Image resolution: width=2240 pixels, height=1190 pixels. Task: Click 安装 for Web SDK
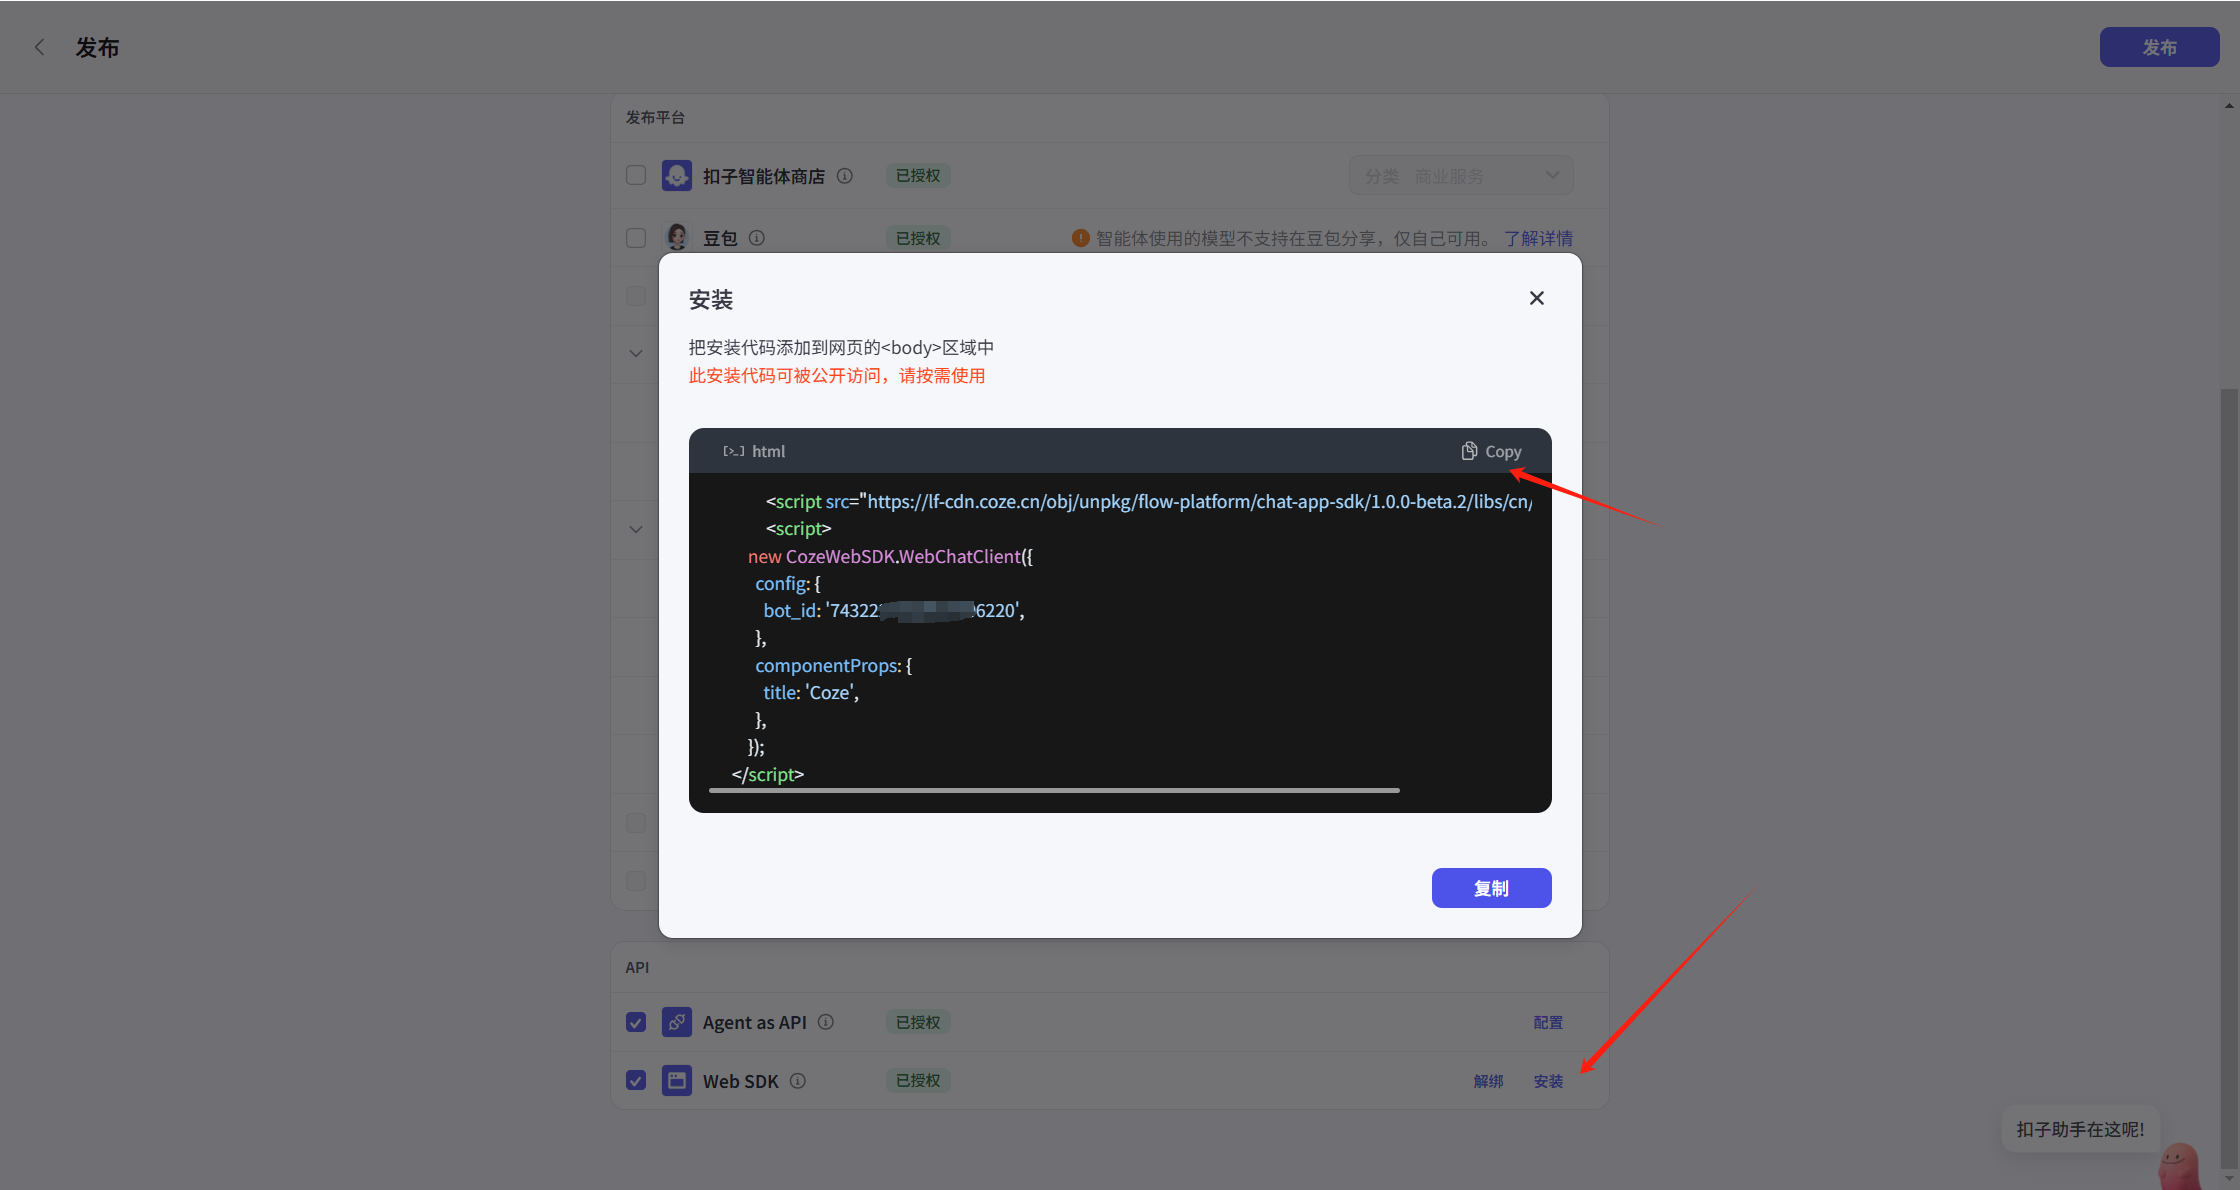click(x=1548, y=1081)
